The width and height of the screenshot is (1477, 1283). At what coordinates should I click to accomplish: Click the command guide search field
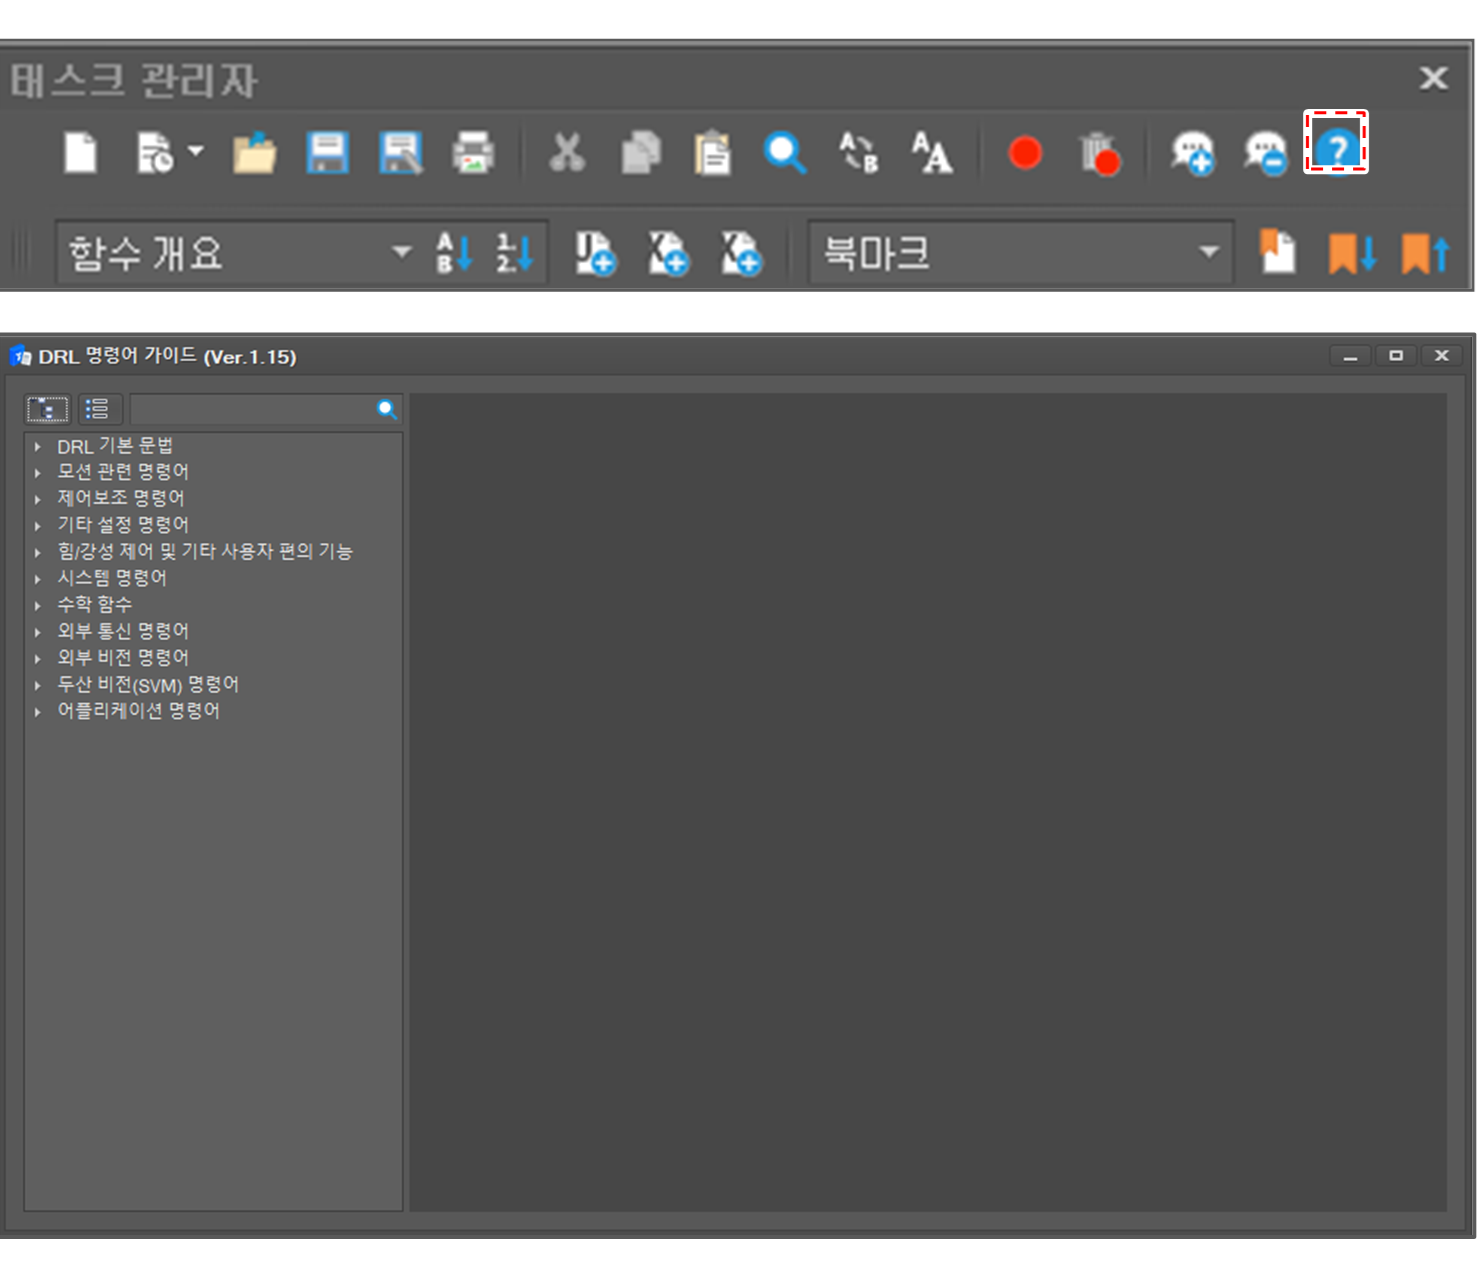tap(252, 409)
